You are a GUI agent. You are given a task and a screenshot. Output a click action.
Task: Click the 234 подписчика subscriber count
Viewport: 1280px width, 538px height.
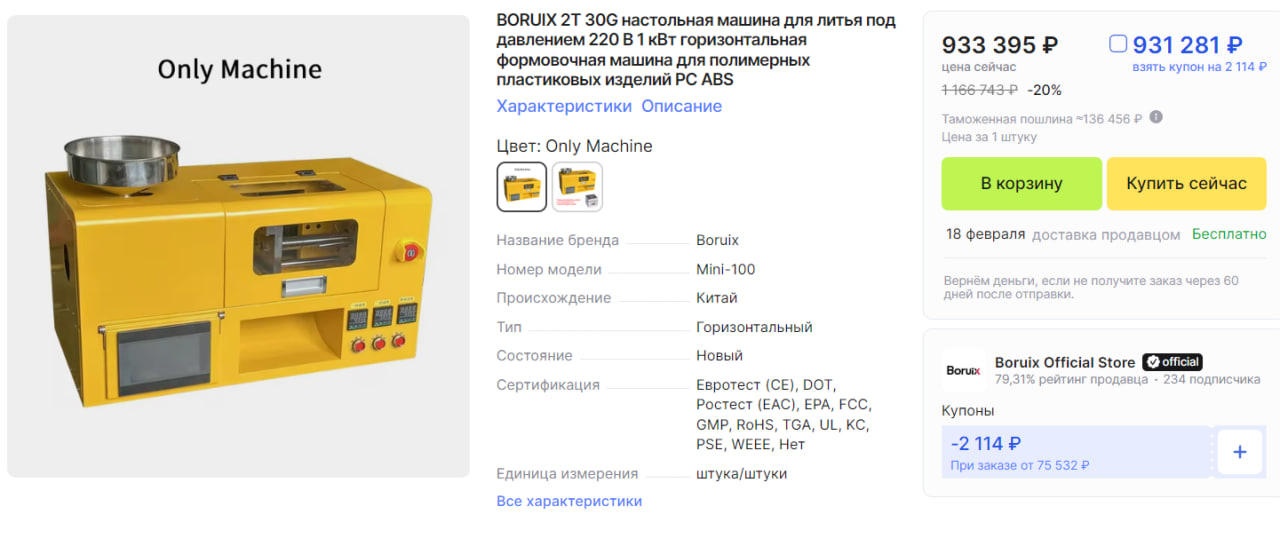(x=1211, y=380)
